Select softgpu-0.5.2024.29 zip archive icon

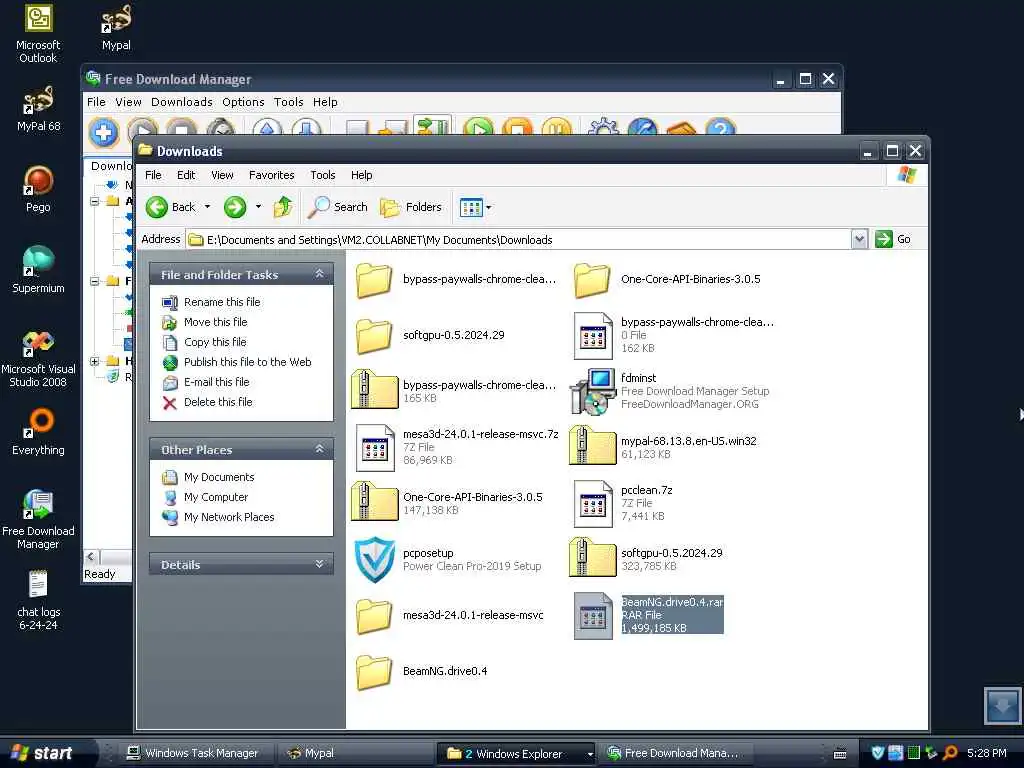point(592,557)
